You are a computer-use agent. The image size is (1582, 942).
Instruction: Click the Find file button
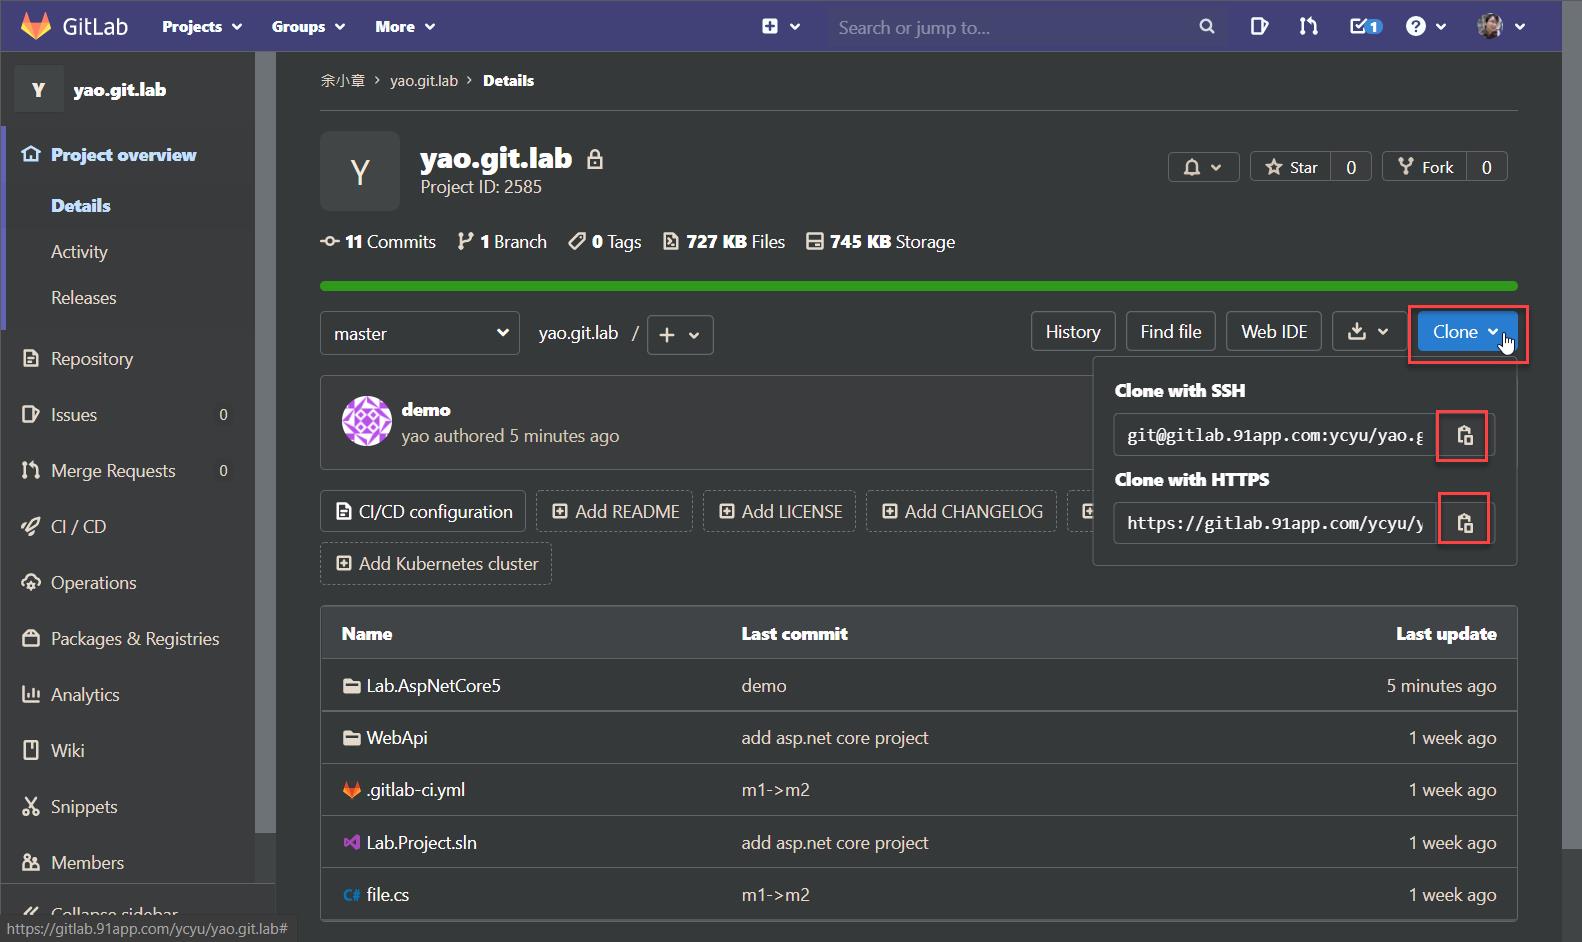click(1171, 332)
